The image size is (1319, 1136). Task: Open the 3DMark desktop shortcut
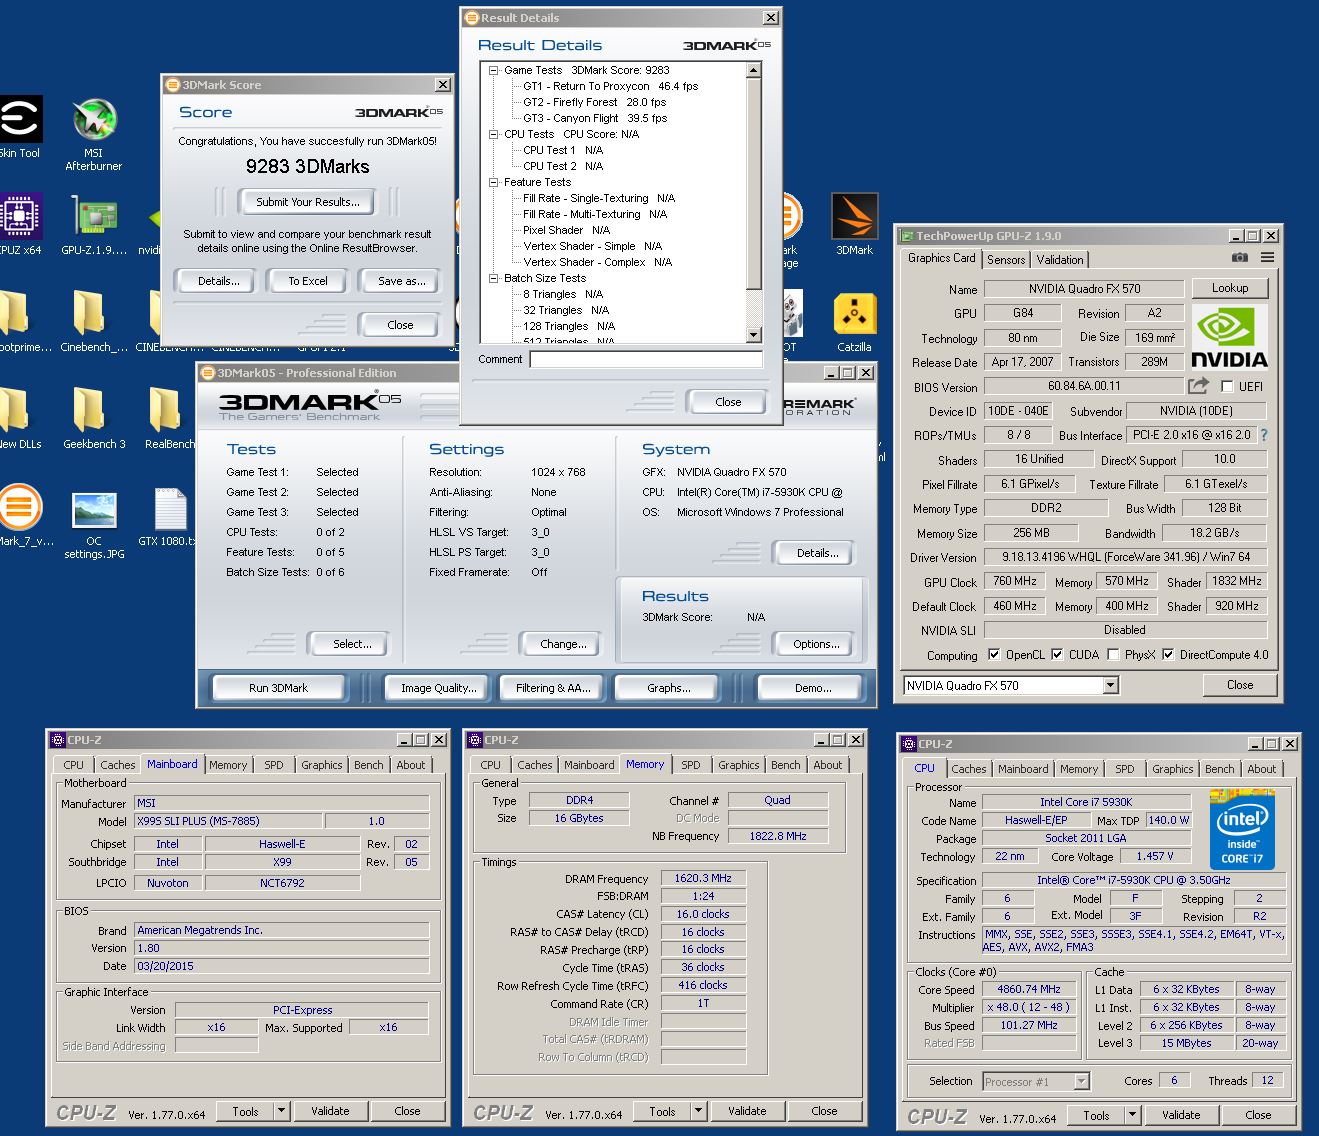coord(854,225)
